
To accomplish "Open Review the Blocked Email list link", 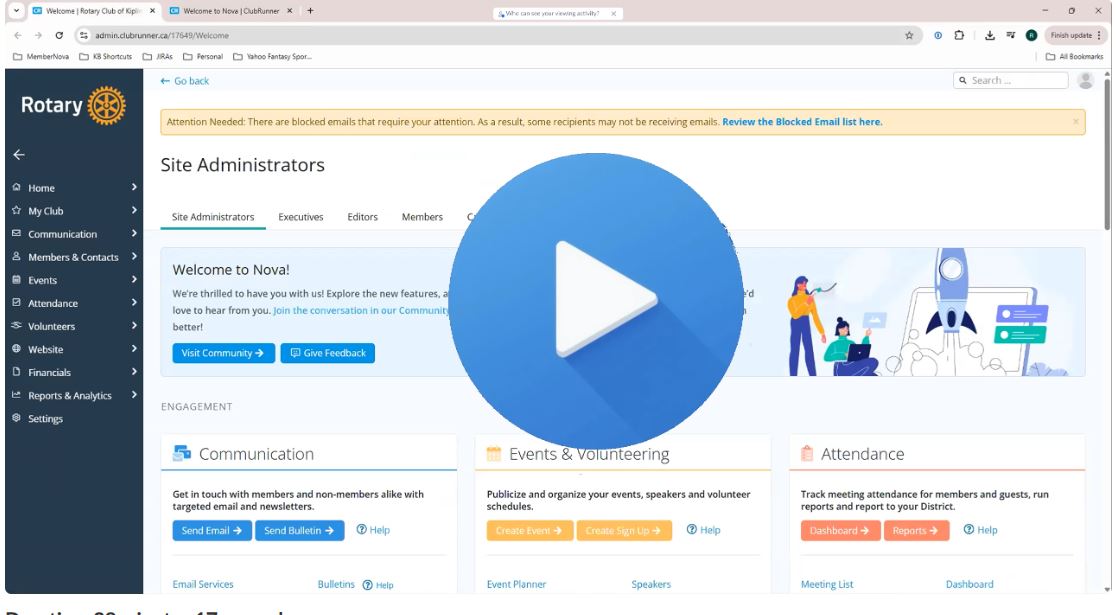I will coord(802,122).
